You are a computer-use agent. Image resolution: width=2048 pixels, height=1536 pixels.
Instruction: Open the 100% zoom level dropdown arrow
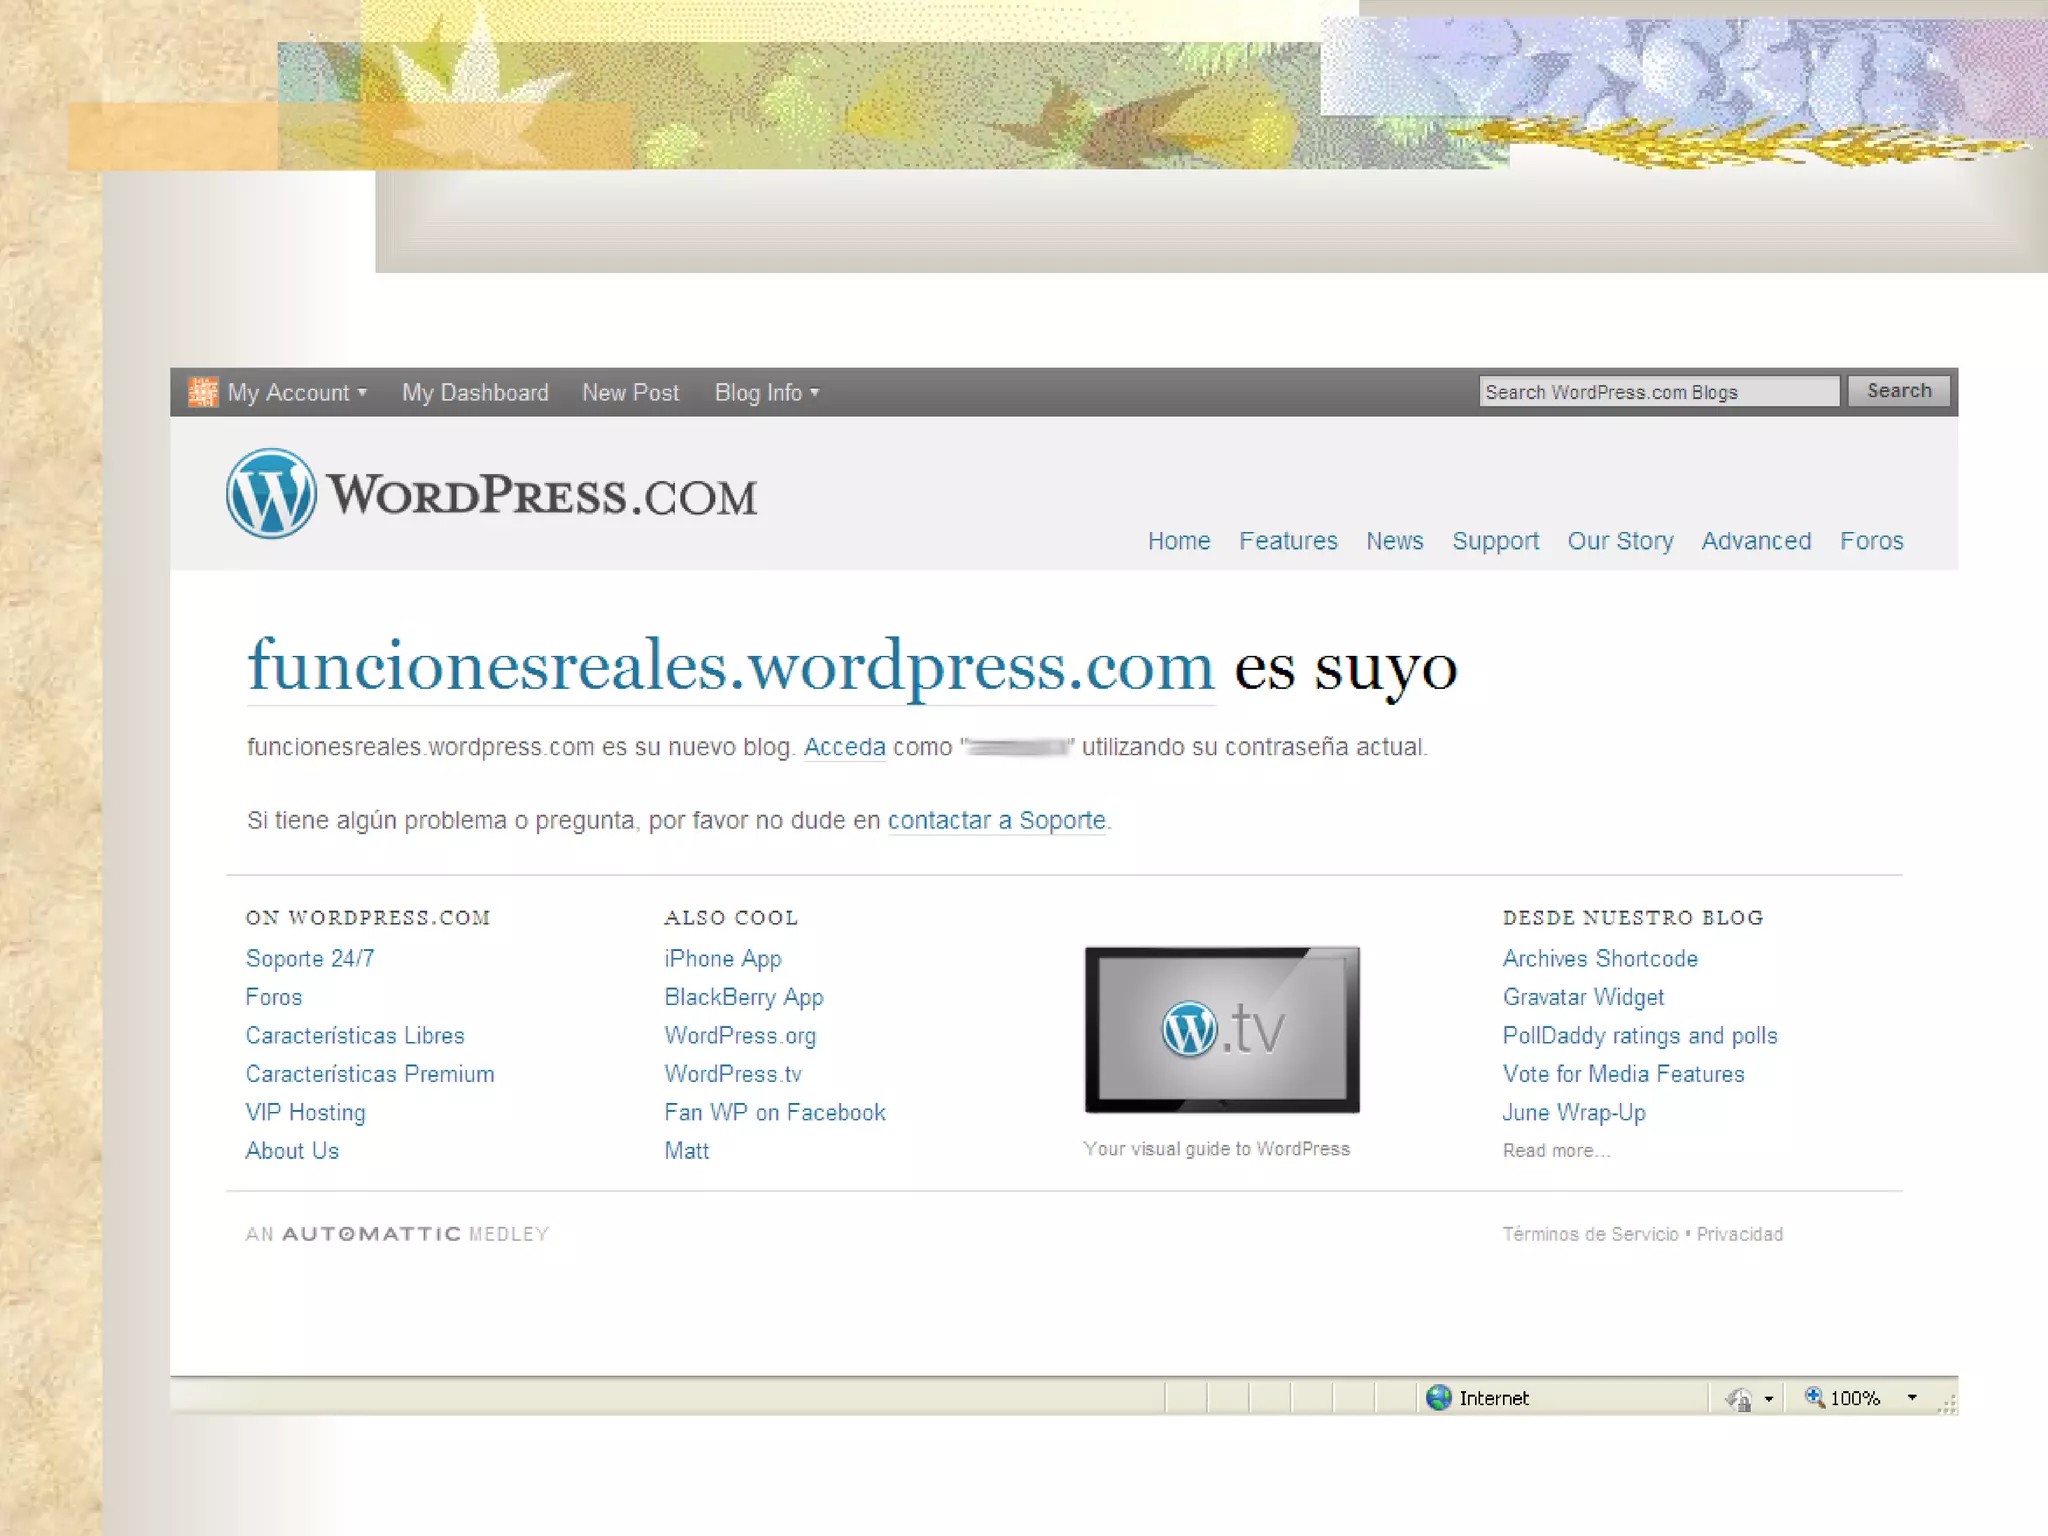[1912, 1398]
